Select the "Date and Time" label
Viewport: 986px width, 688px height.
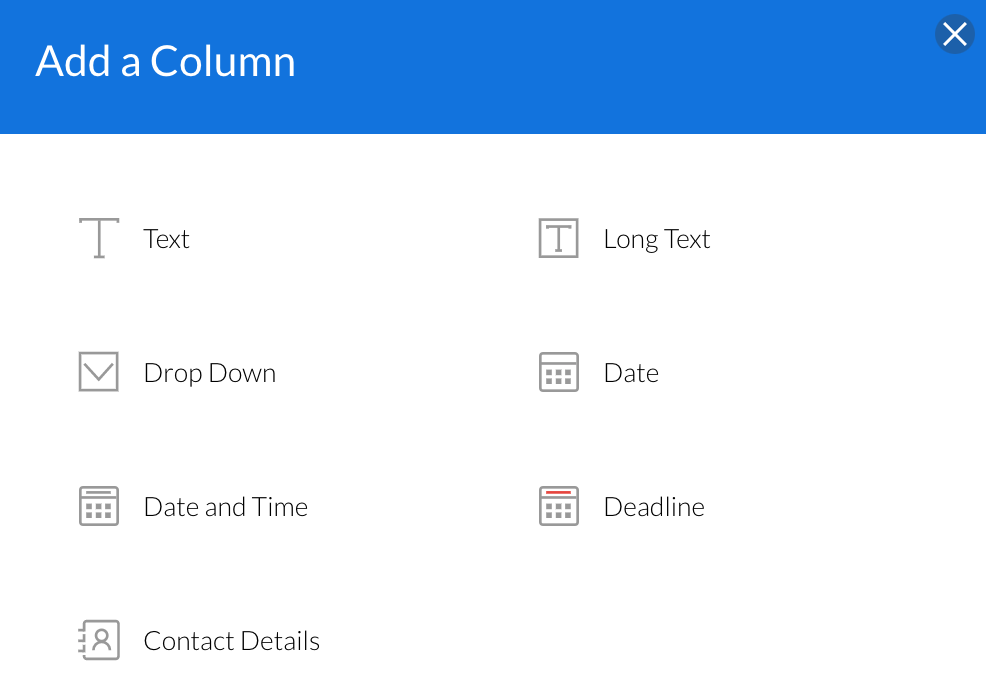coord(225,507)
